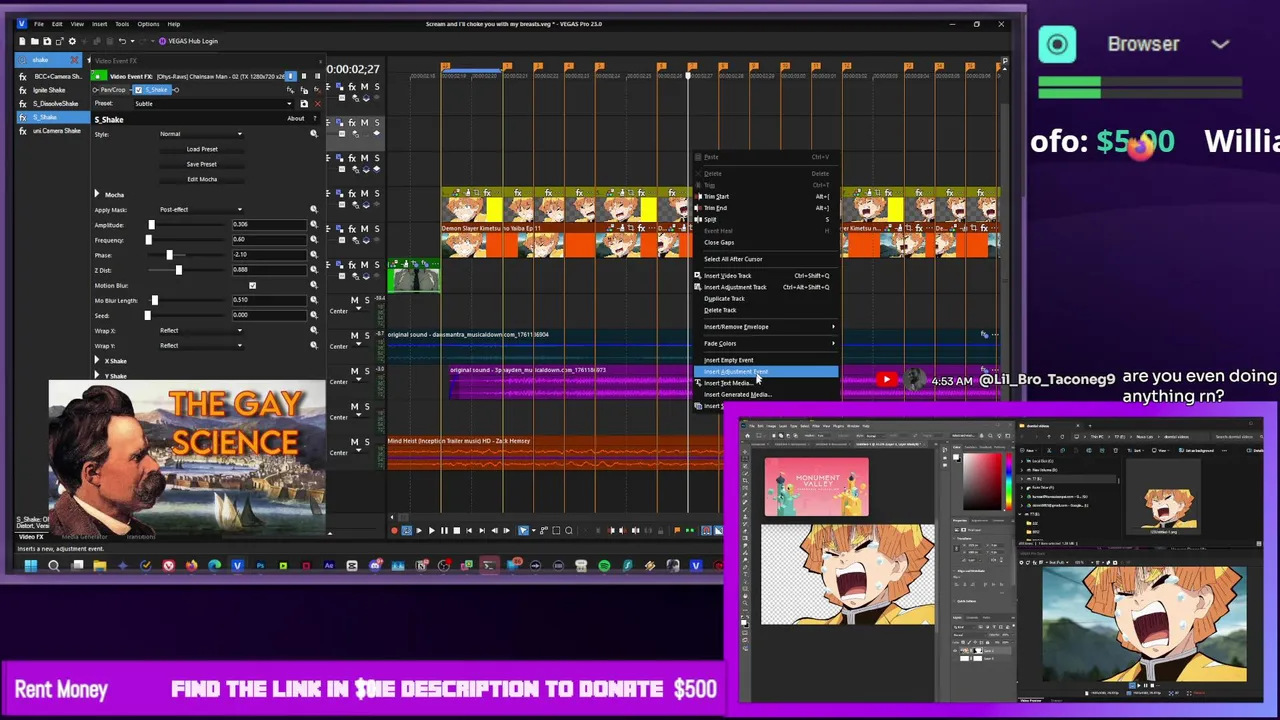Viewport: 1280px width, 720px height.
Task: Open the Options menu
Action: [148, 24]
